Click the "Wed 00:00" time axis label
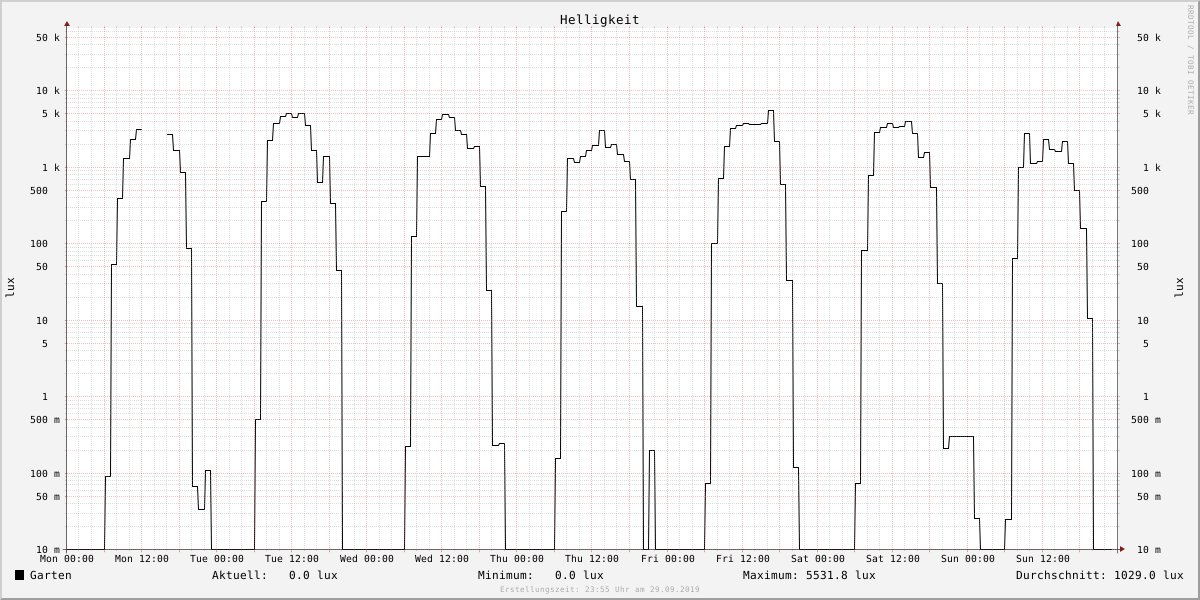The image size is (1200, 600). [367, 559]
